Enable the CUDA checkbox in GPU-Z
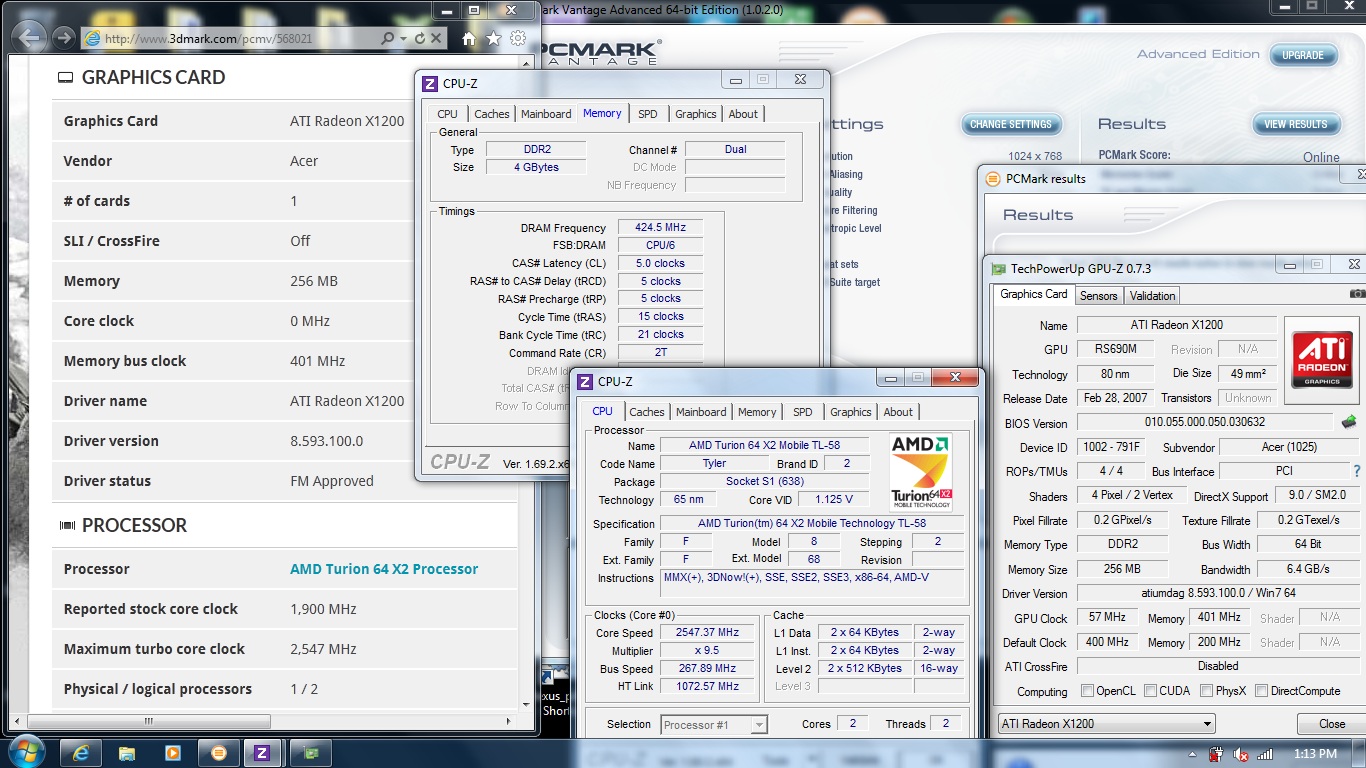 point(1151,691)
